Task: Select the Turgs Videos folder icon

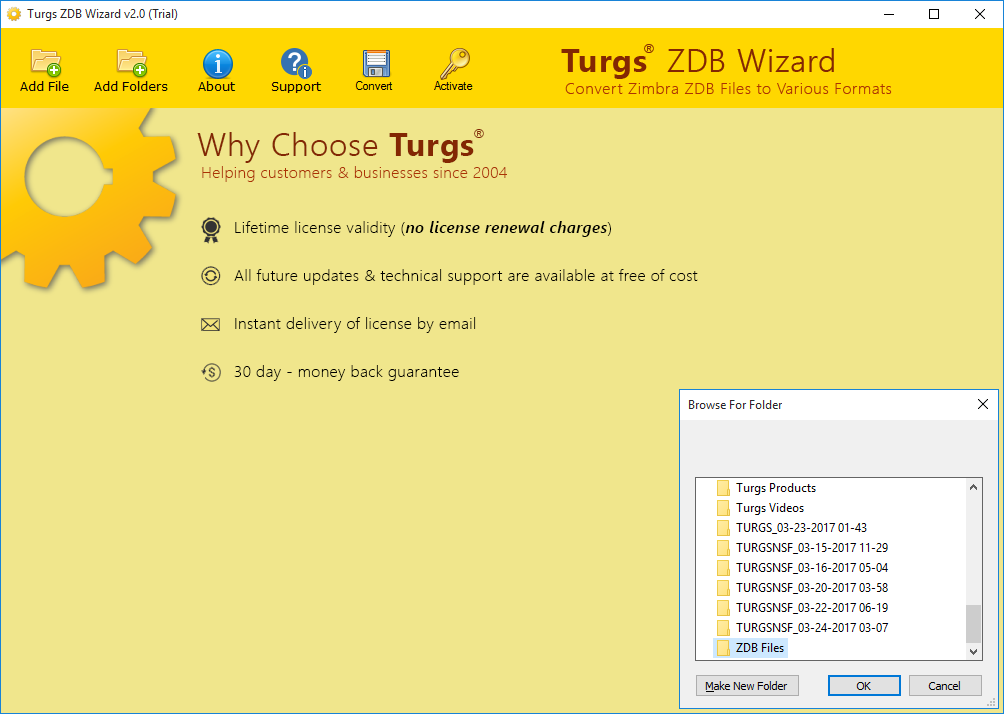Action: click(x=724, y=508)
